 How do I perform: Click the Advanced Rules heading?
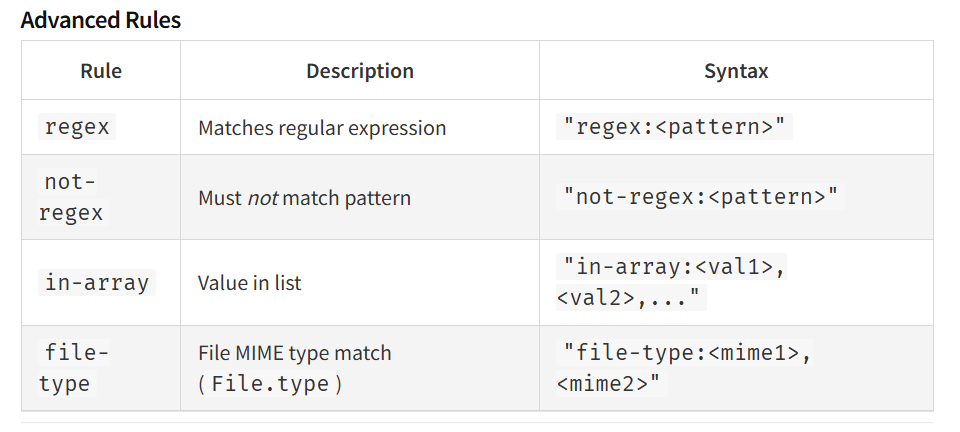pos(100,20)
